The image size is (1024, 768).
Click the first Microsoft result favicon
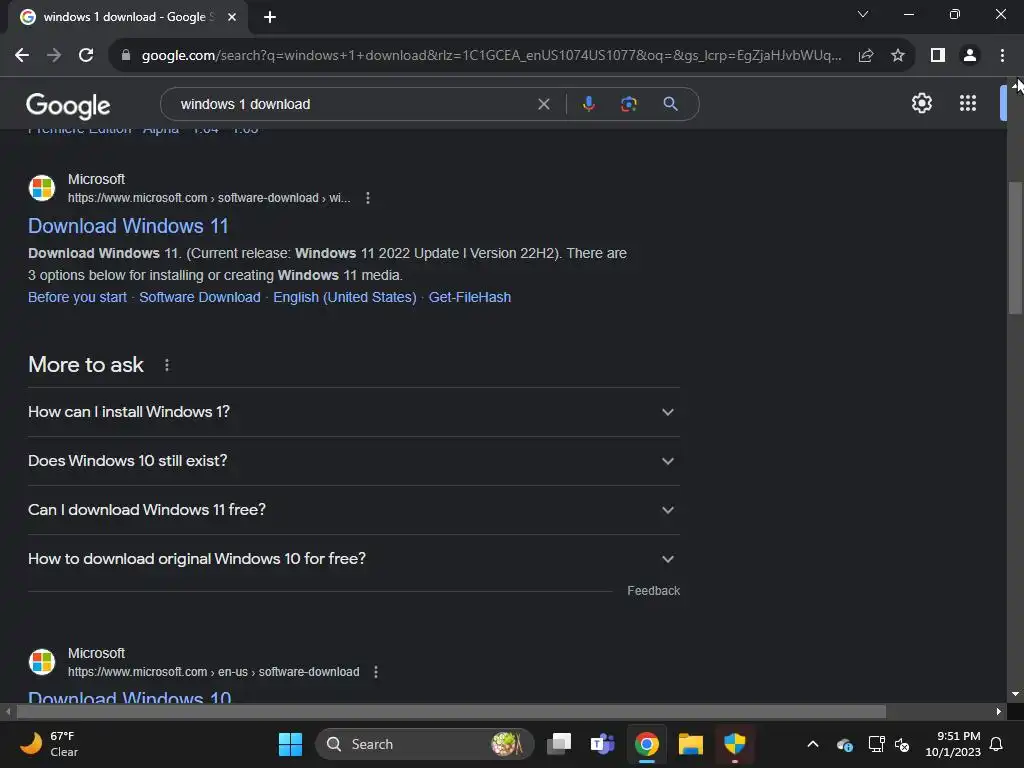(x=42, y=188)
